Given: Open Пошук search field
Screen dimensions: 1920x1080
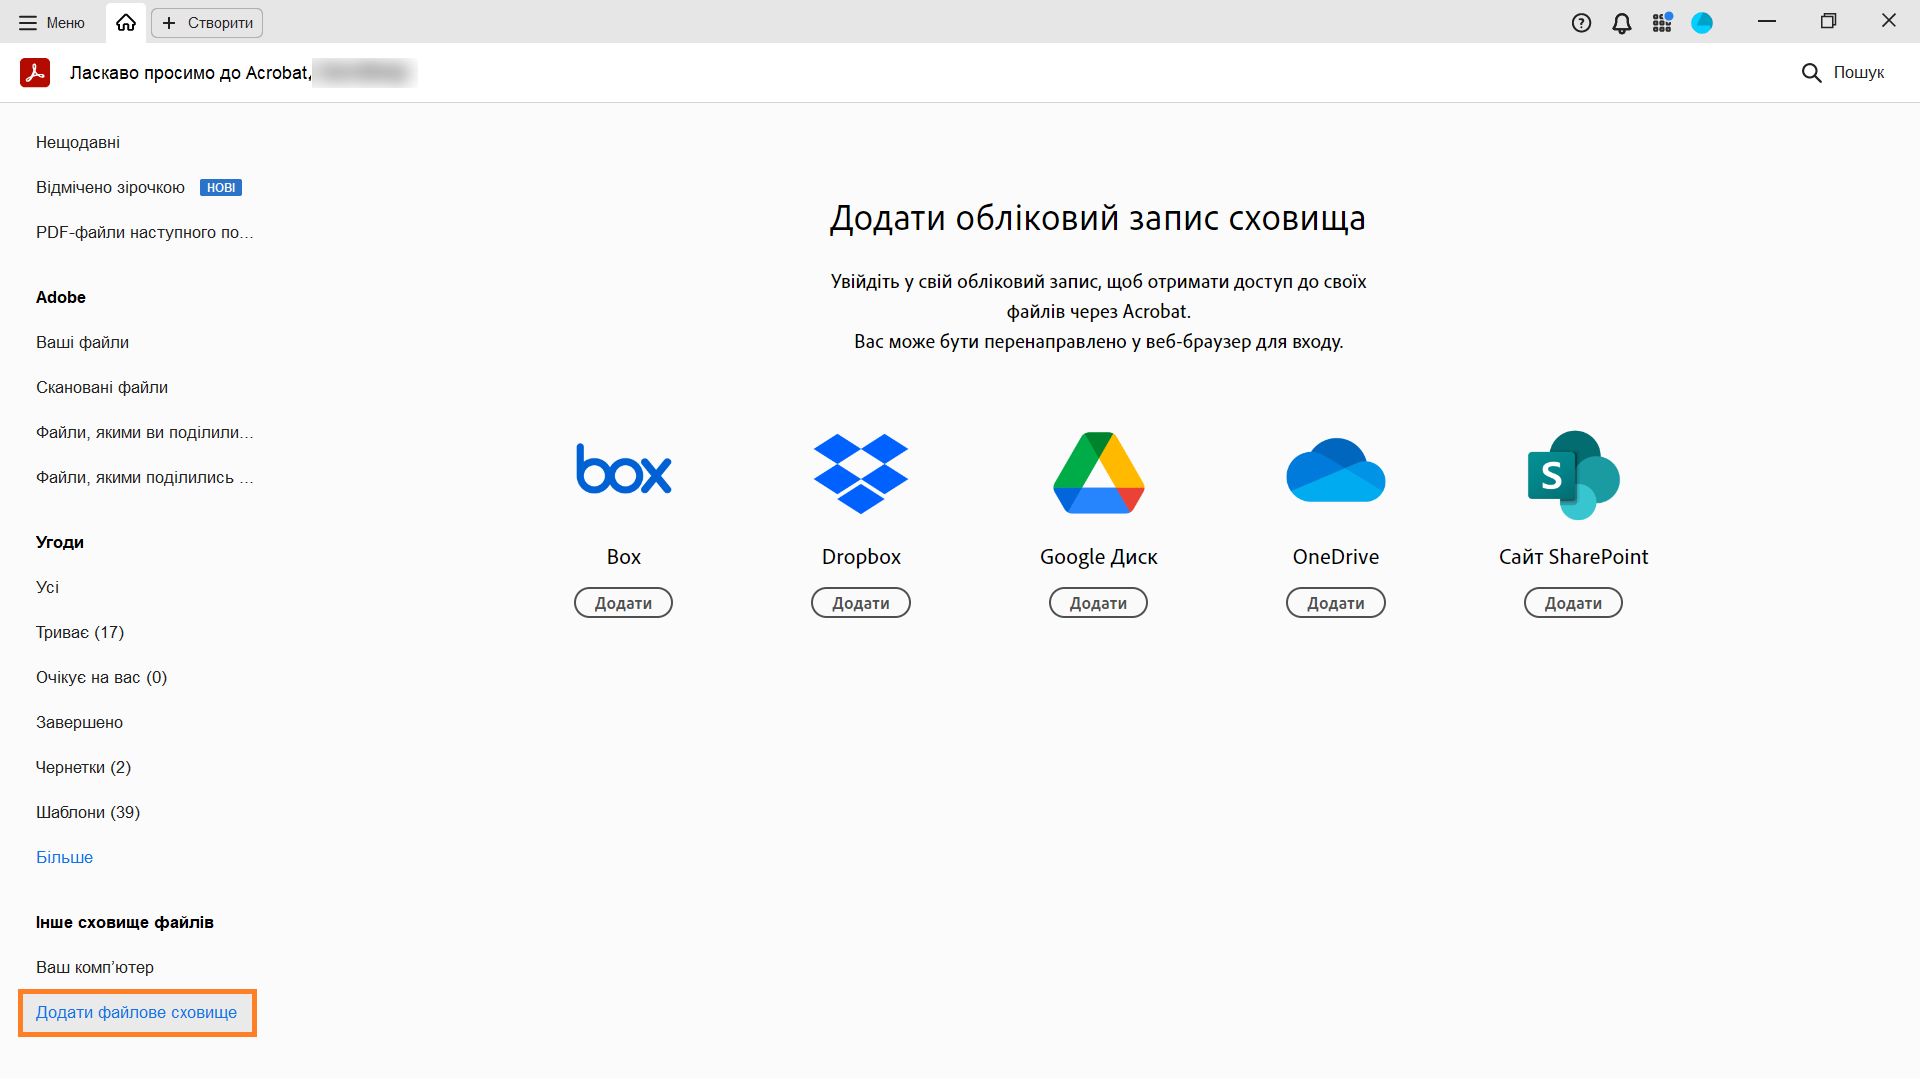Looking at the screenshot, I should [1843, 72].
